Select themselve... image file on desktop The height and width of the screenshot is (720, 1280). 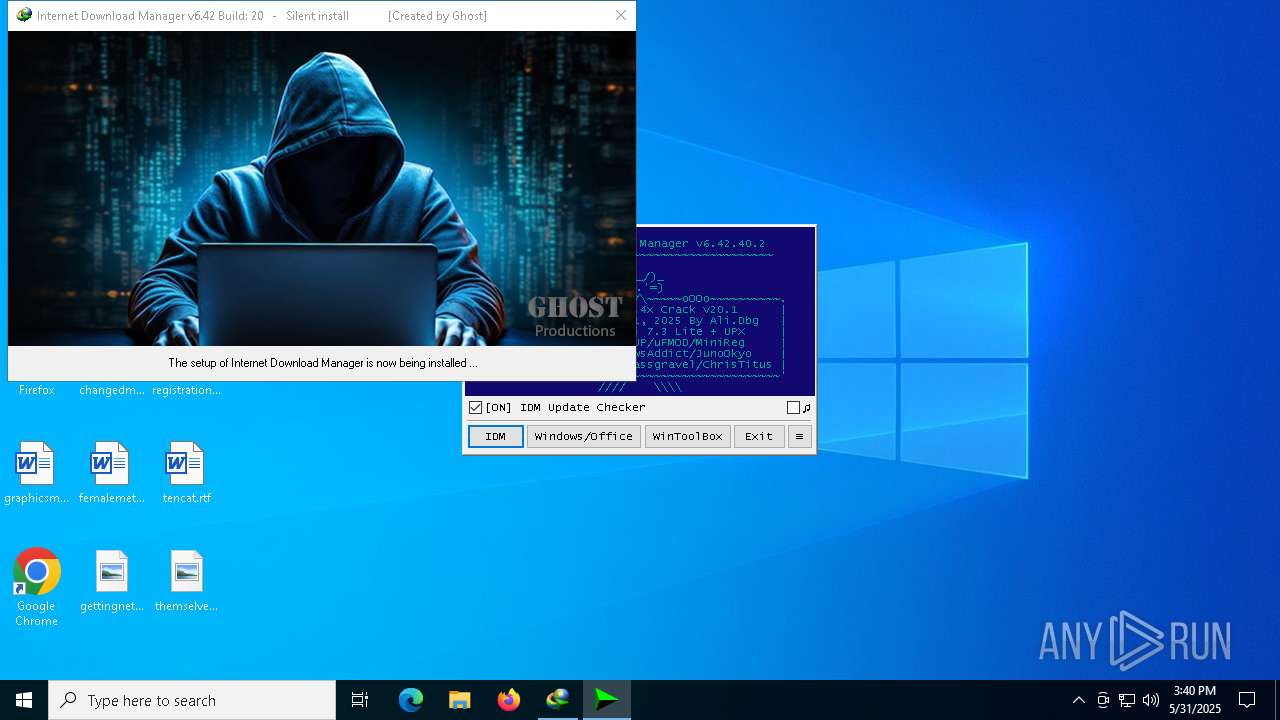186,582
